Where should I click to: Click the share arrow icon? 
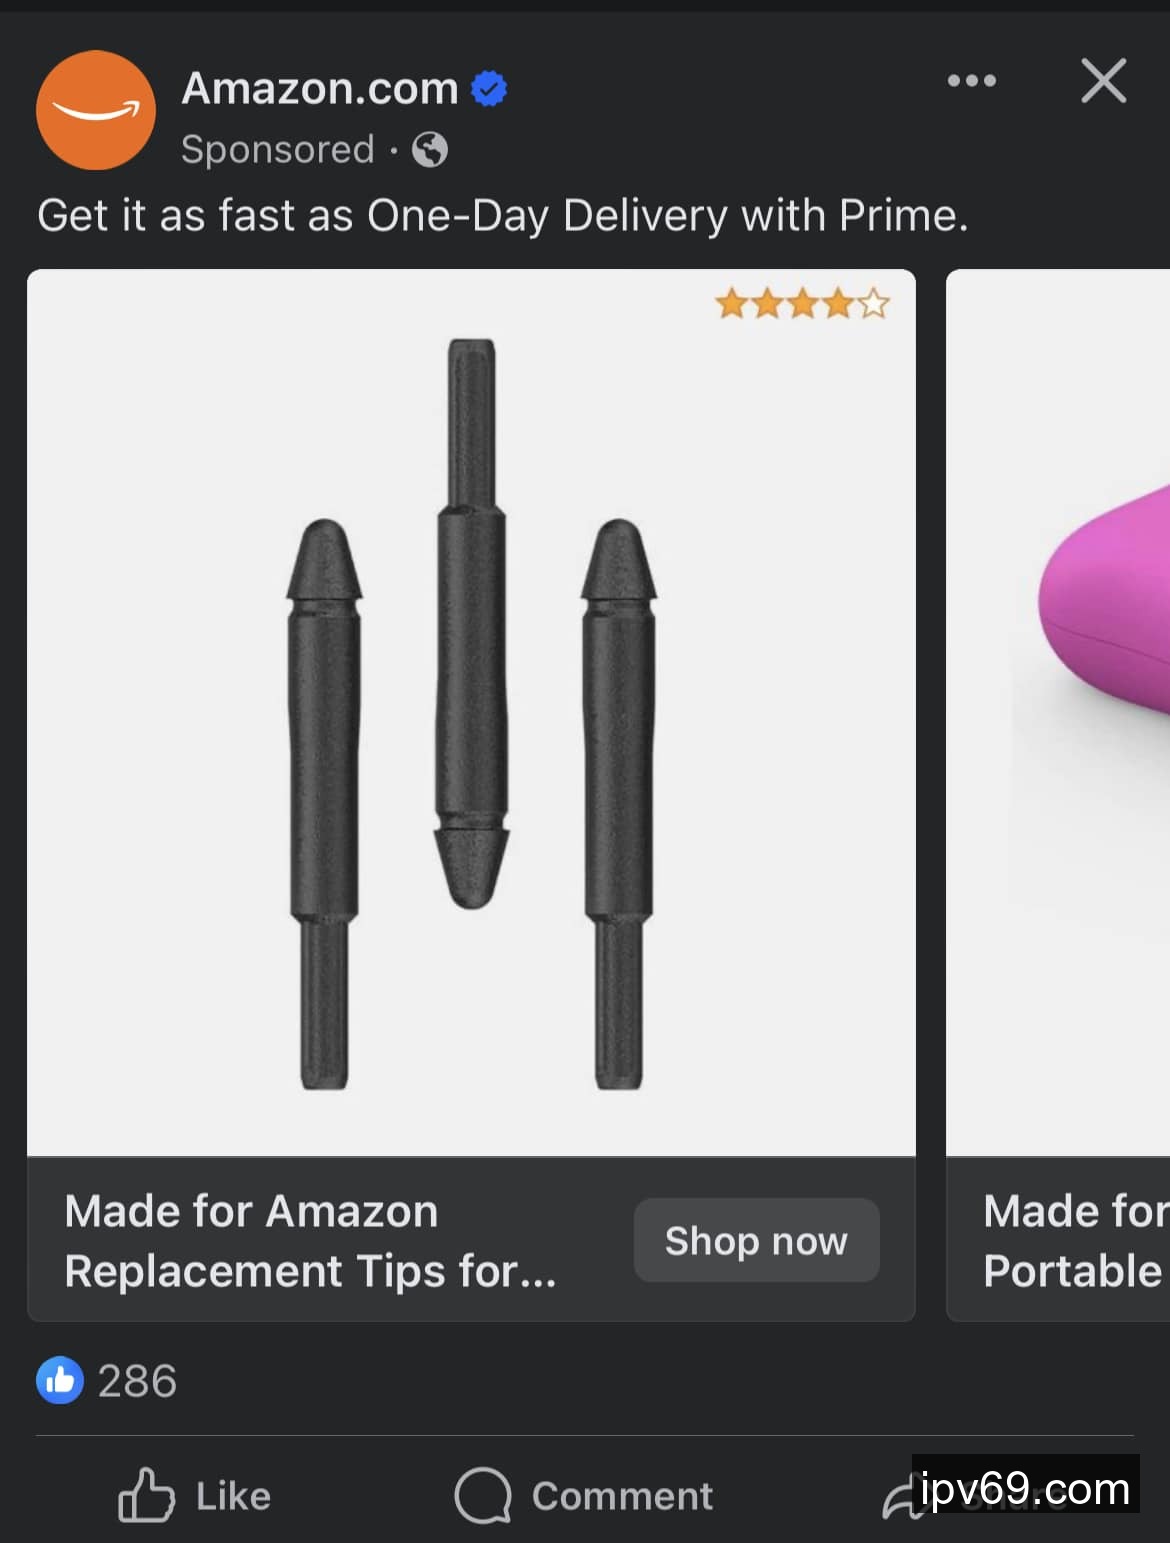point(901,1499)
